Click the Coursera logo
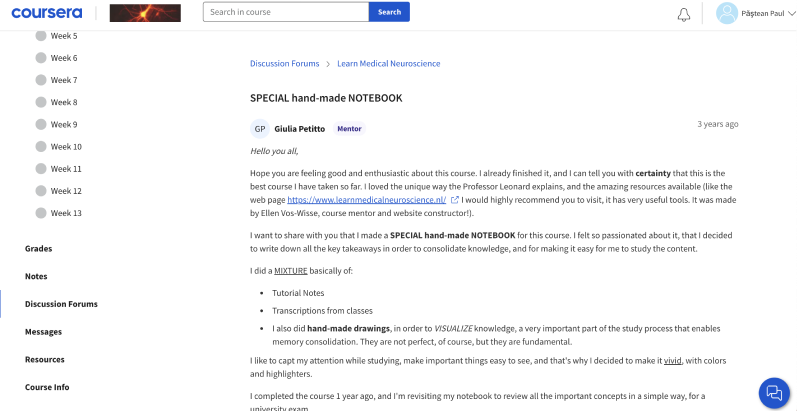The height and width of the screenshot is (411, 797). [48, 13]
